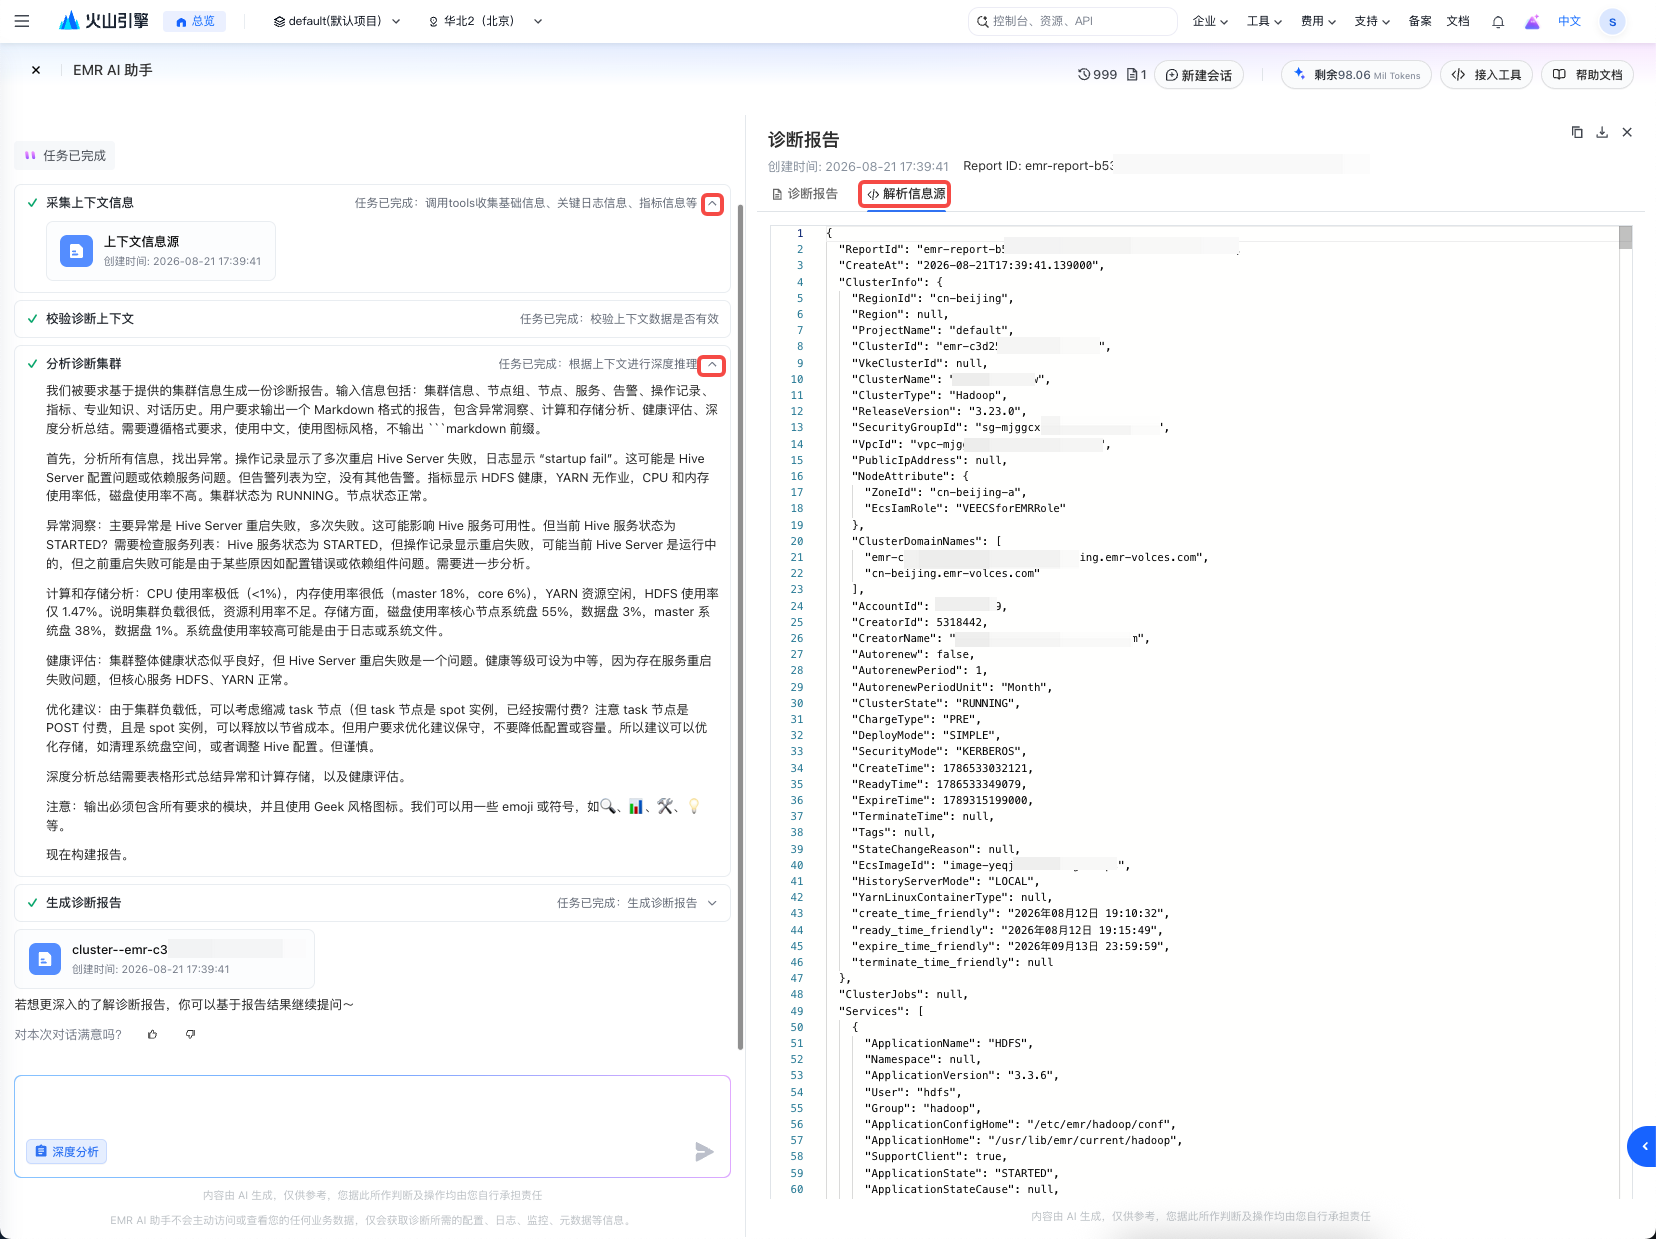Viewport: 1656px width, 1239px height.
Task: Expand the 生成诊断报告 step
Action: tap(712, 903)
